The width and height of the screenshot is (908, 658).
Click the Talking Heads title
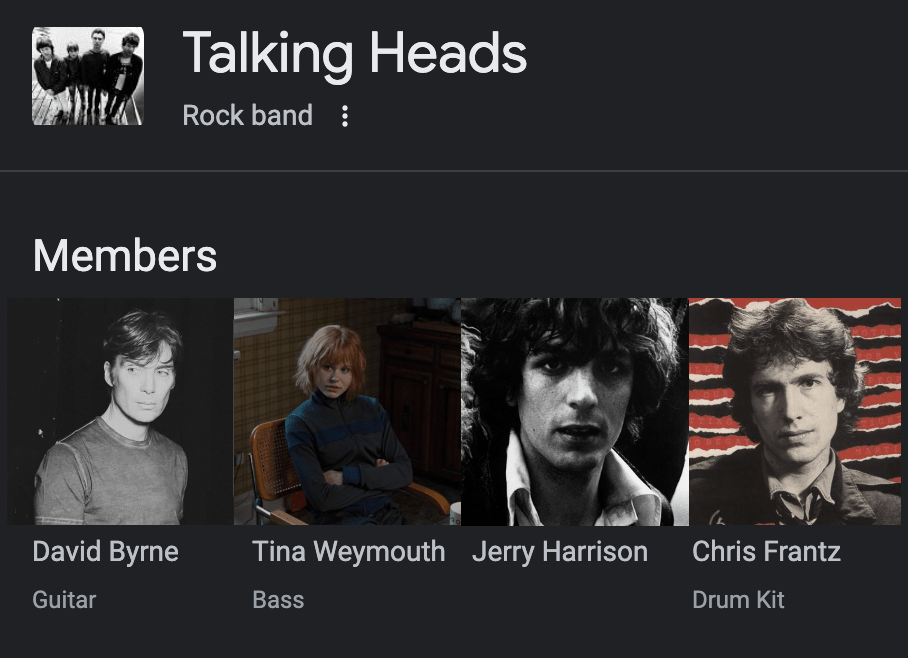pos(354,53)
